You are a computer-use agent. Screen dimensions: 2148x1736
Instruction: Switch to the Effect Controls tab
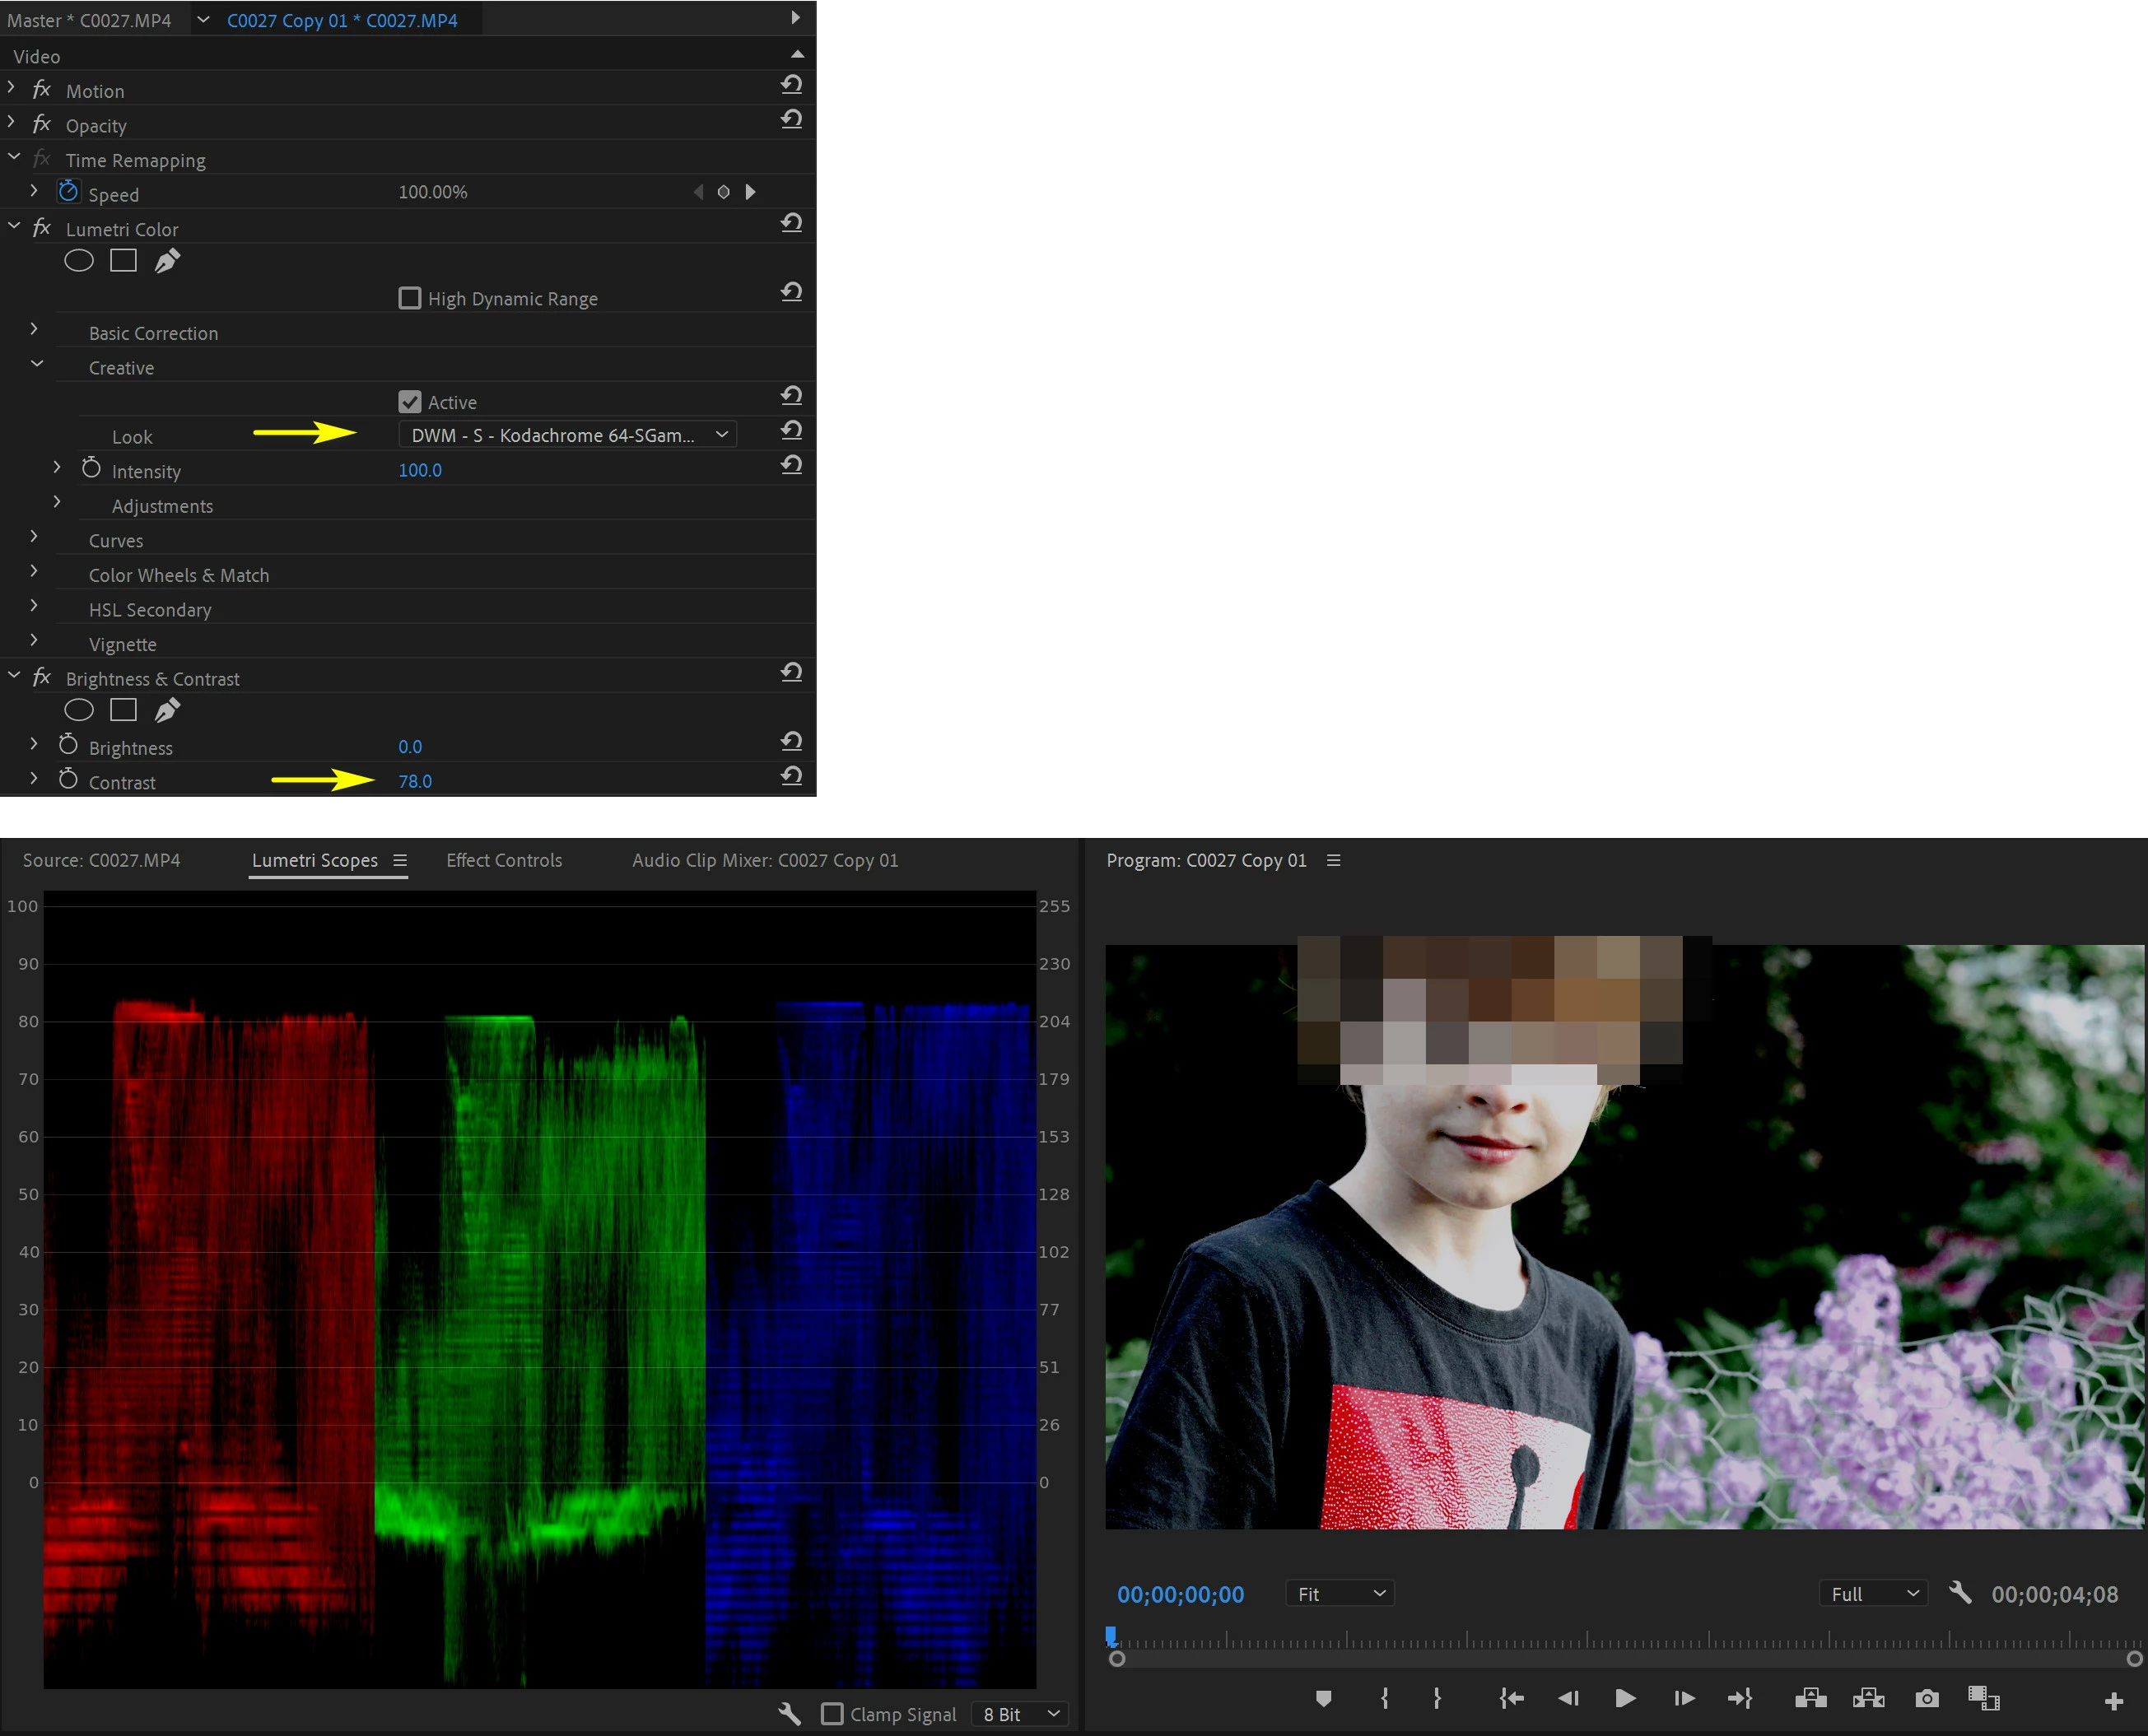point(504,860)
